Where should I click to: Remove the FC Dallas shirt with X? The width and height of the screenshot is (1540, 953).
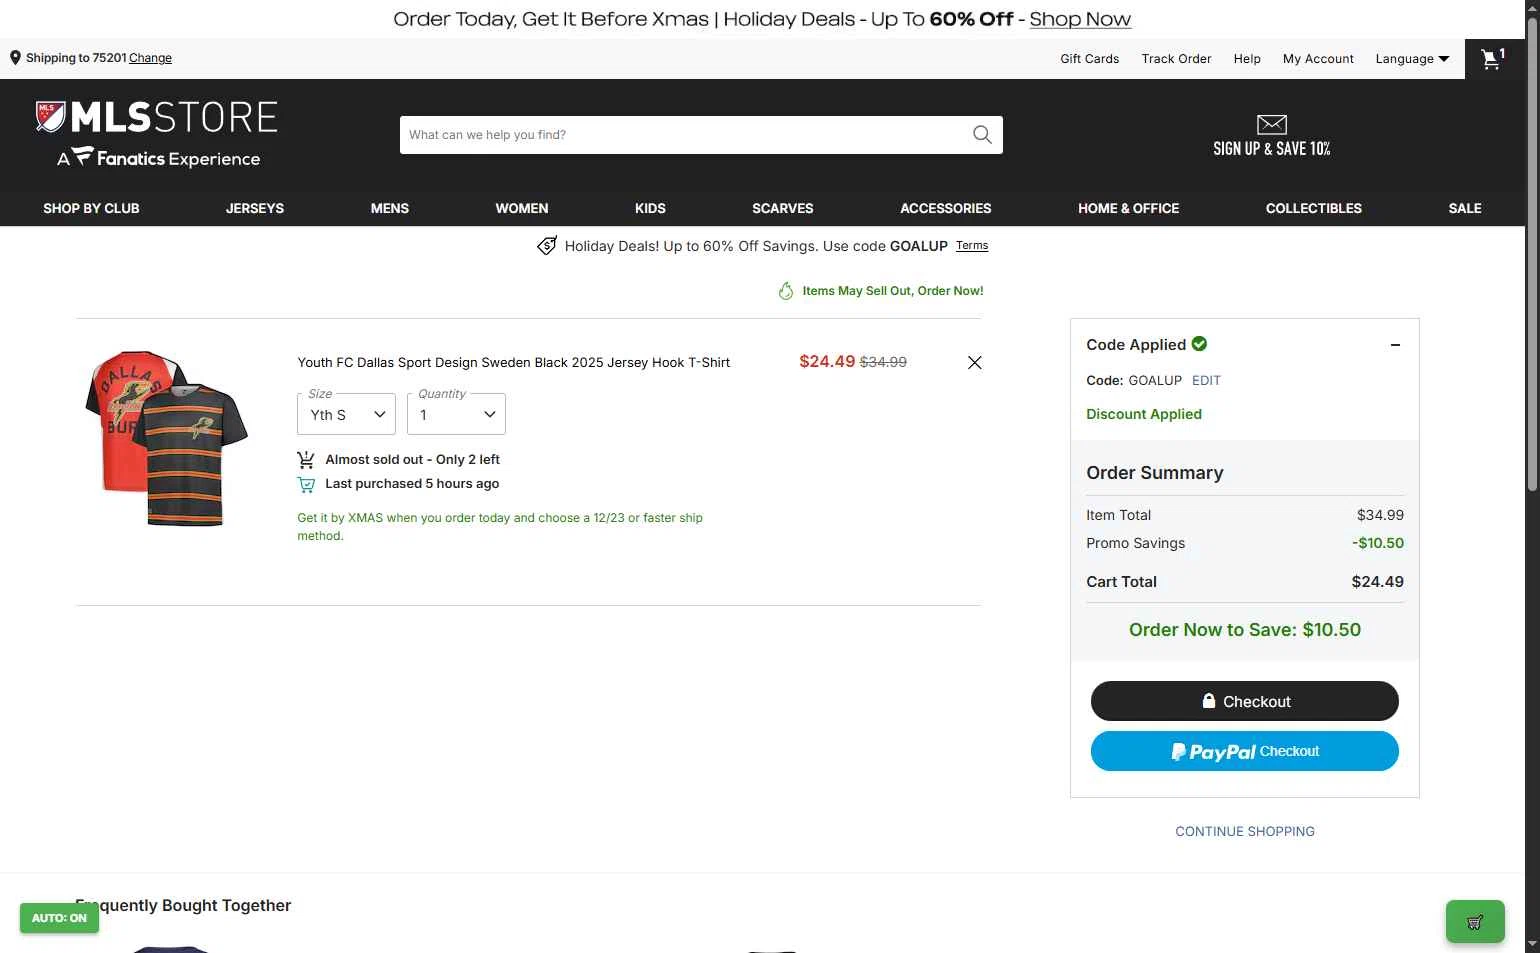click(975, 362)
